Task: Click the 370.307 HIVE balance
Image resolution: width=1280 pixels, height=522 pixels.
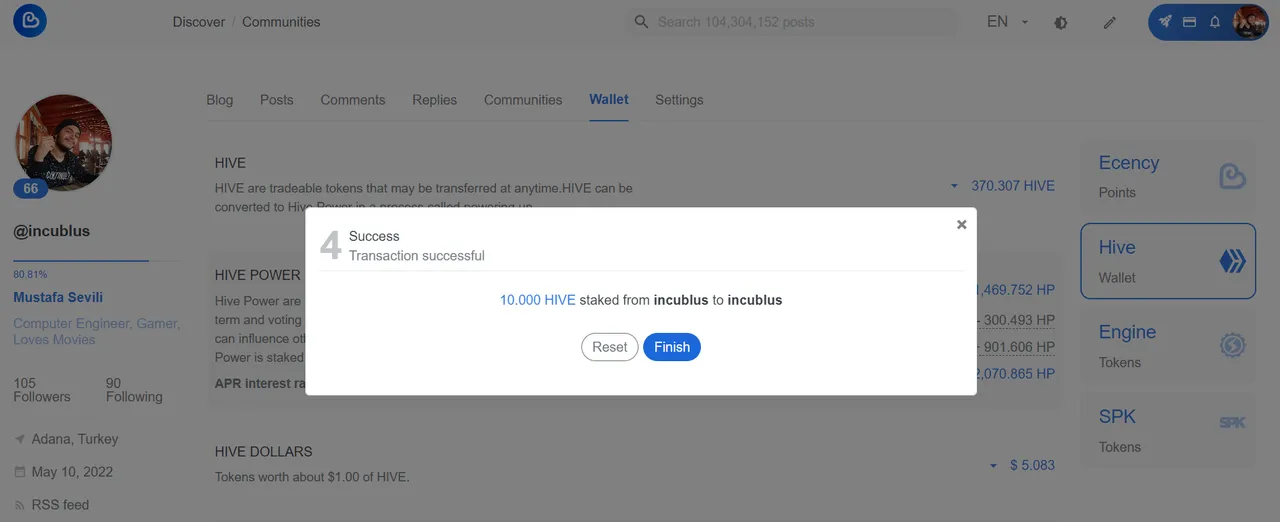Action: (1013, 186)
